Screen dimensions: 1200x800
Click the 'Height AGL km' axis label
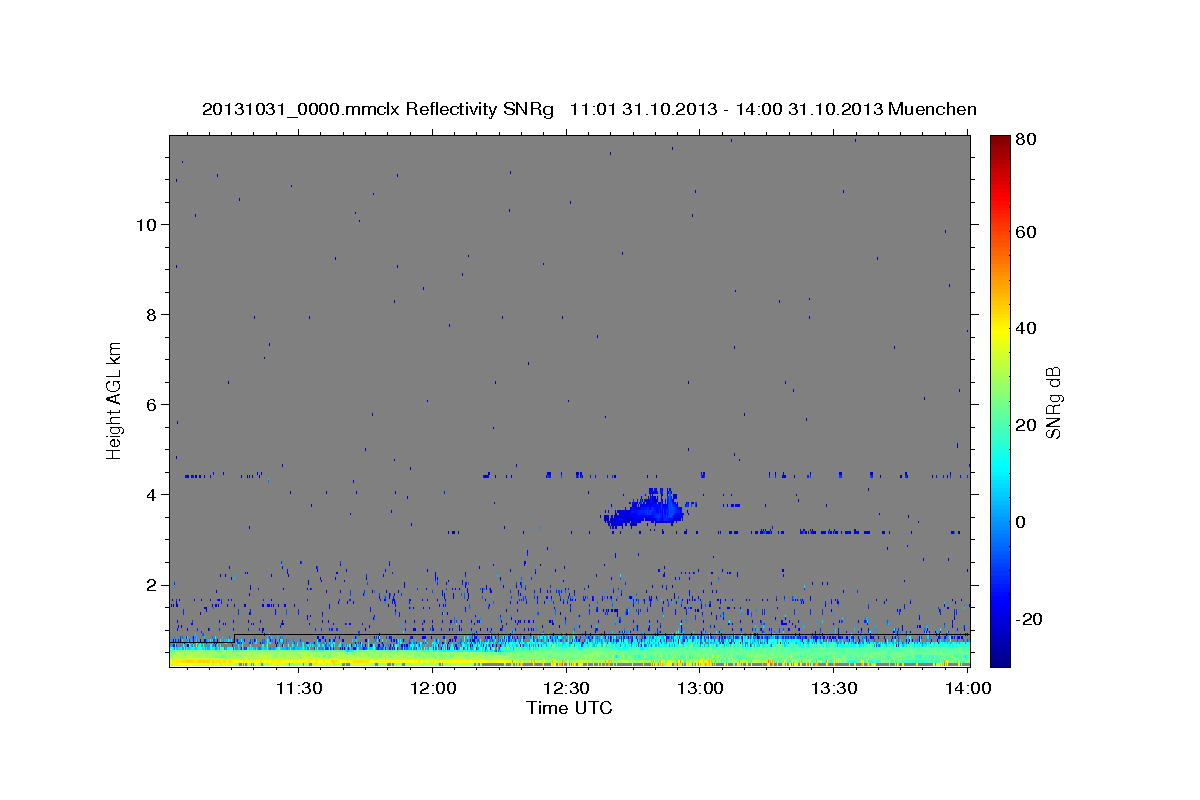tap(115, 399)
